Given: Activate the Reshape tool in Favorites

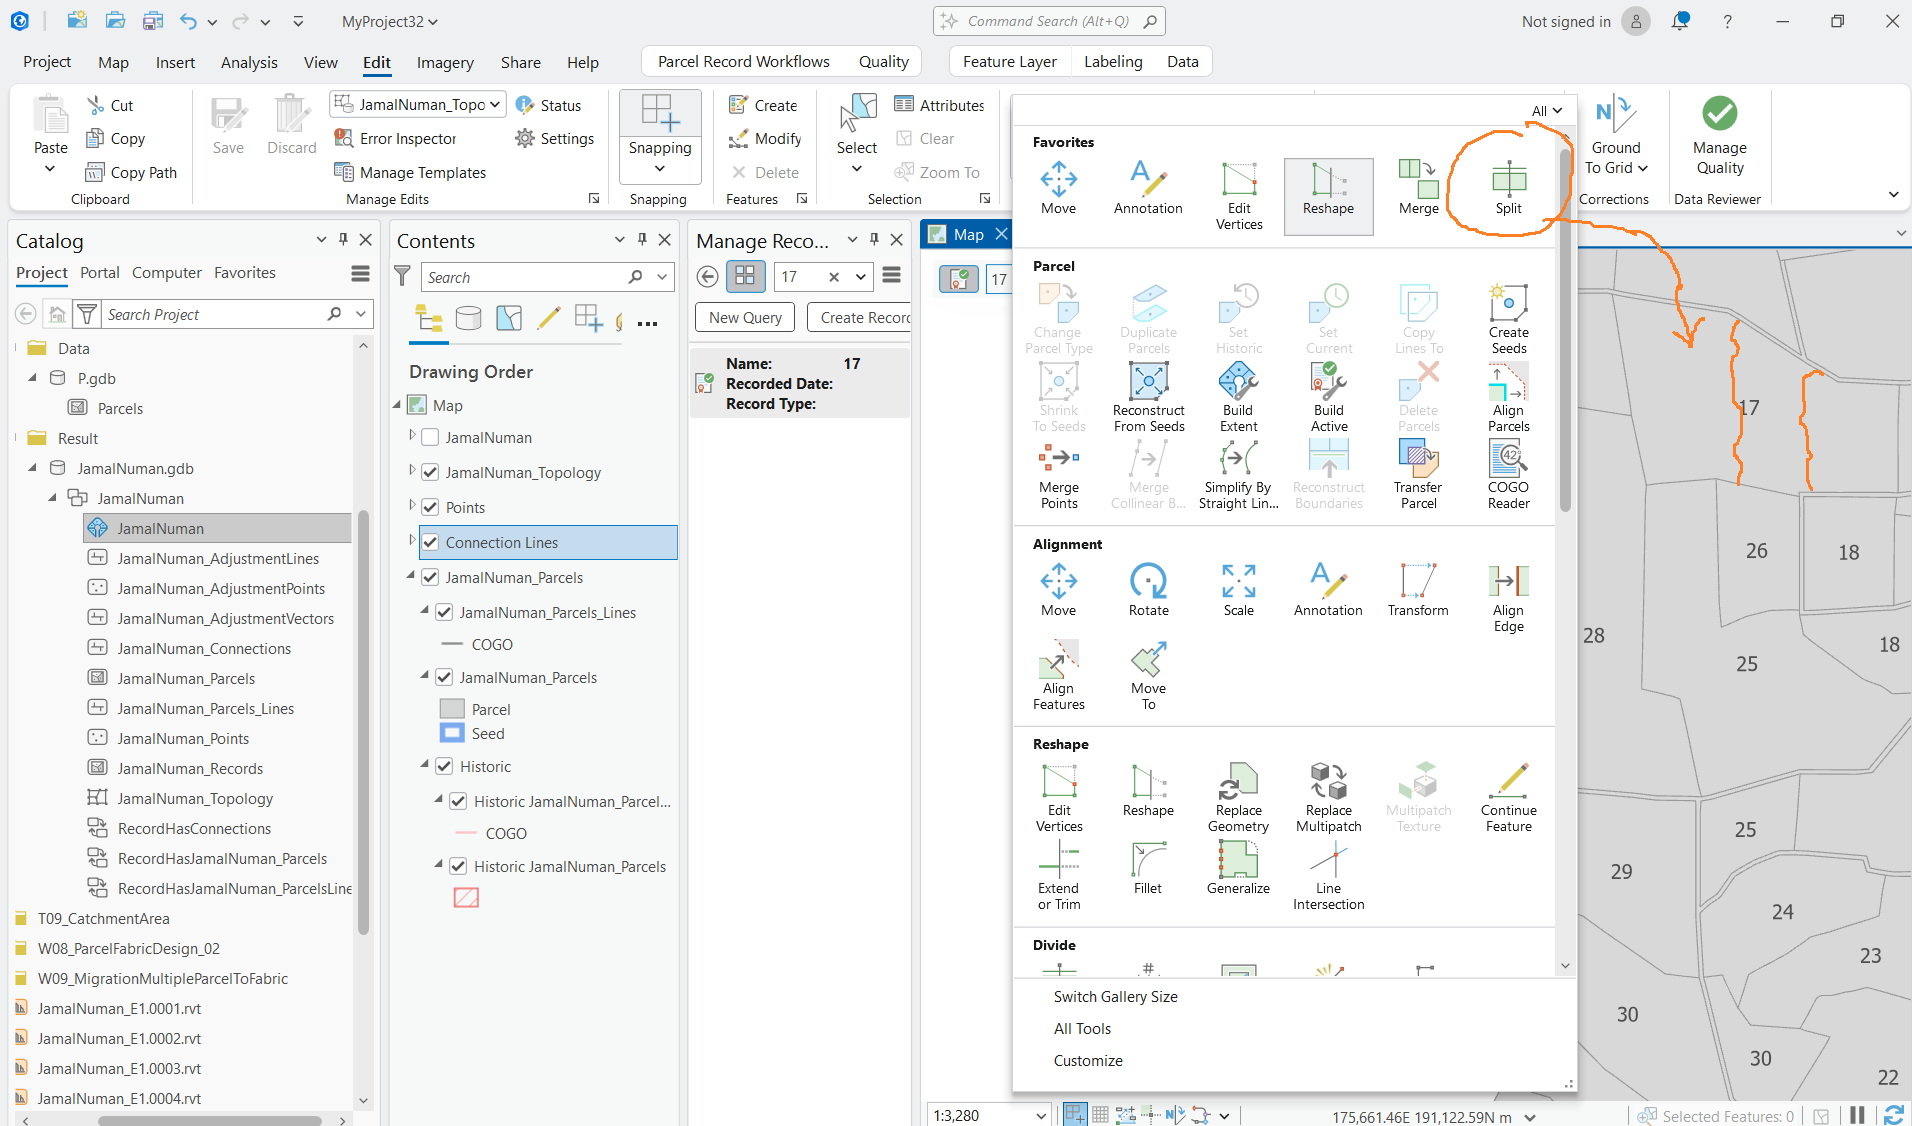Looking at the screenshot, I should pyautogui.click(x=1328, y=196).
